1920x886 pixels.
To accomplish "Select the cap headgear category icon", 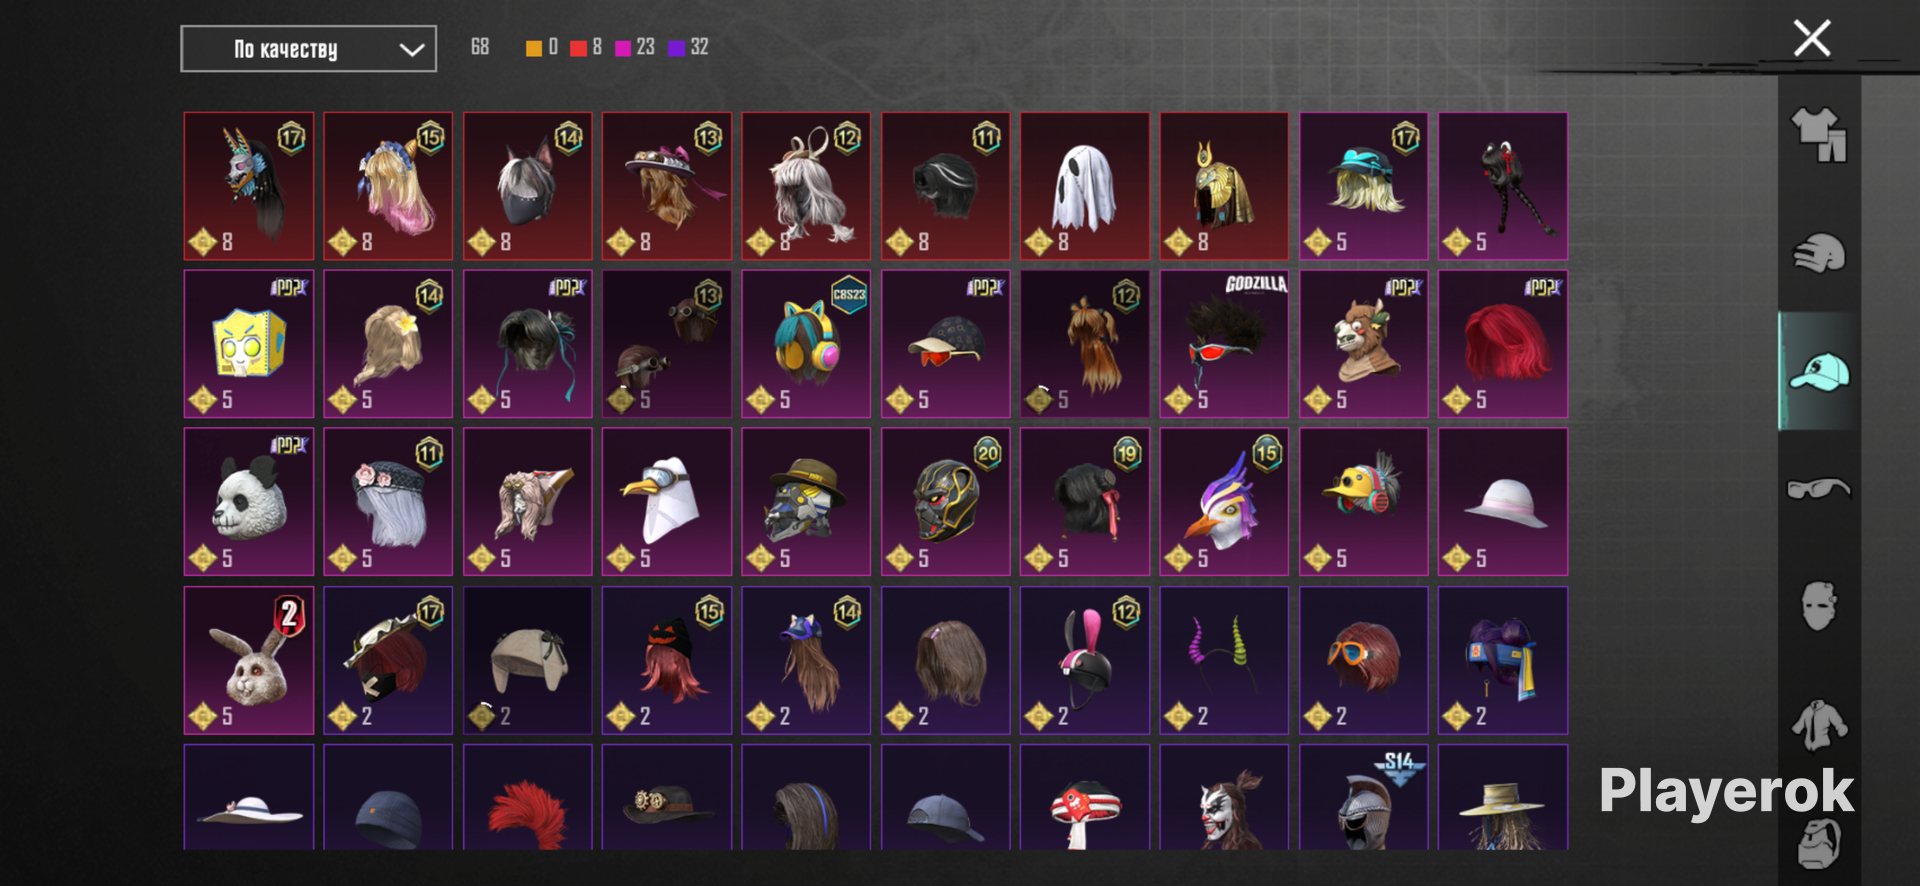I will coord(1819,372).
